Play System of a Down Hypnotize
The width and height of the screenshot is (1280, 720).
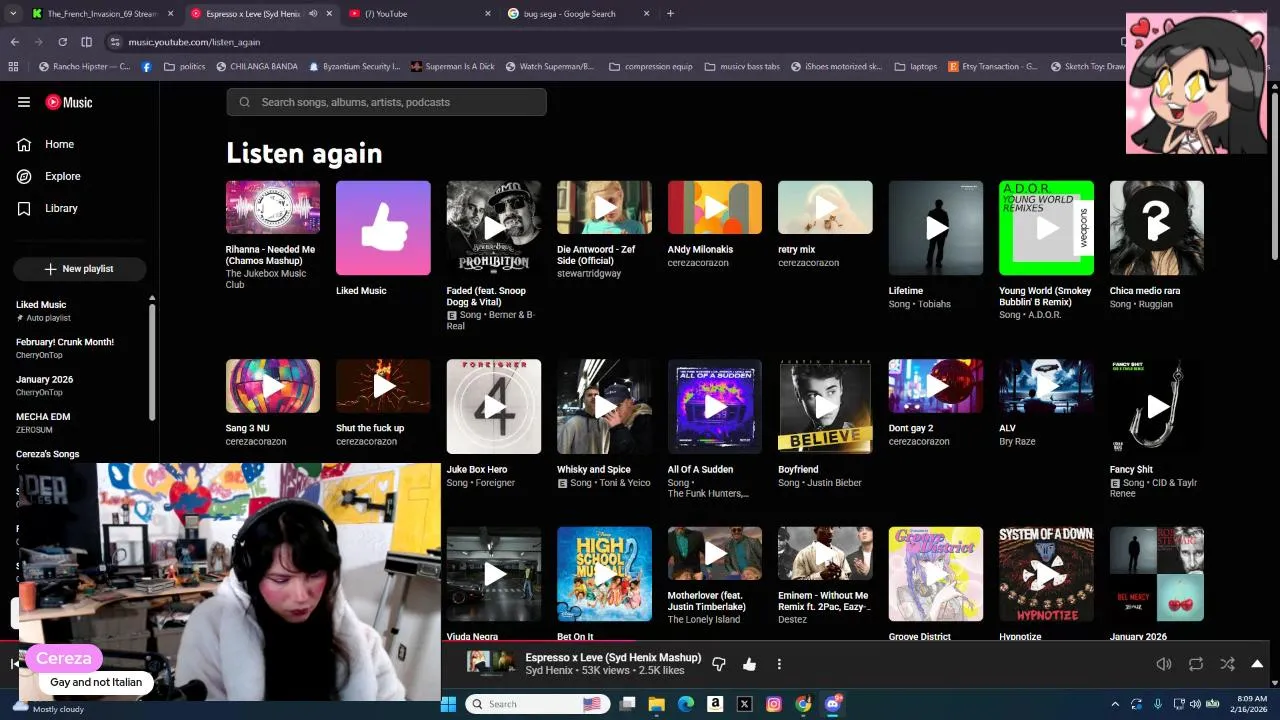point(1046,574)
